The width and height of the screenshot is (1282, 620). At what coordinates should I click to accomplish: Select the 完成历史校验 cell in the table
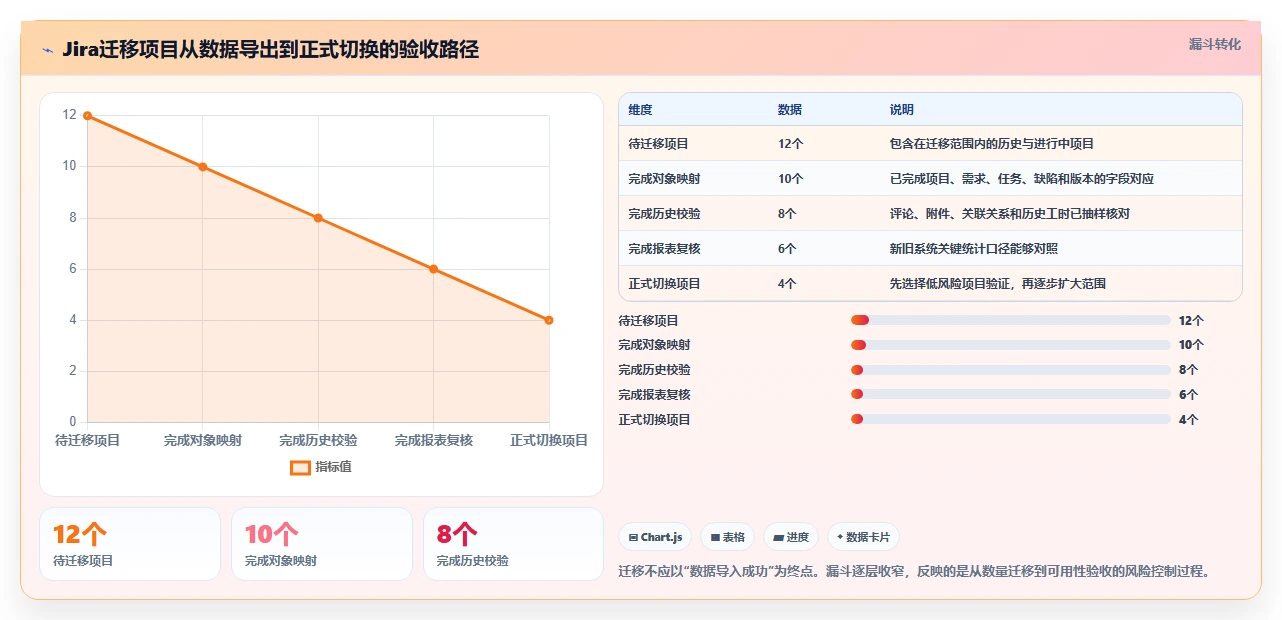[664, 214]
